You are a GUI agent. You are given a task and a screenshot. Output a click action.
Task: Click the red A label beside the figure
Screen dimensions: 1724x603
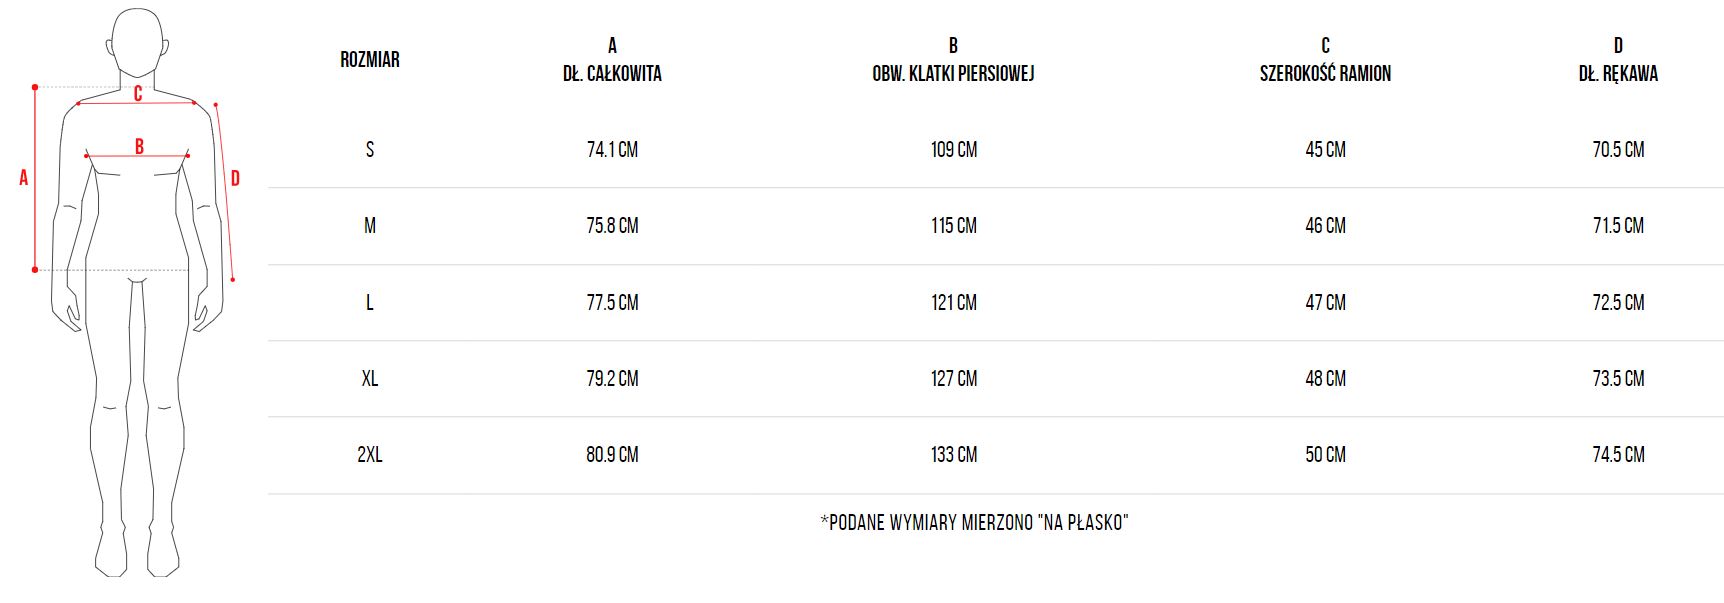coord(24,178)
